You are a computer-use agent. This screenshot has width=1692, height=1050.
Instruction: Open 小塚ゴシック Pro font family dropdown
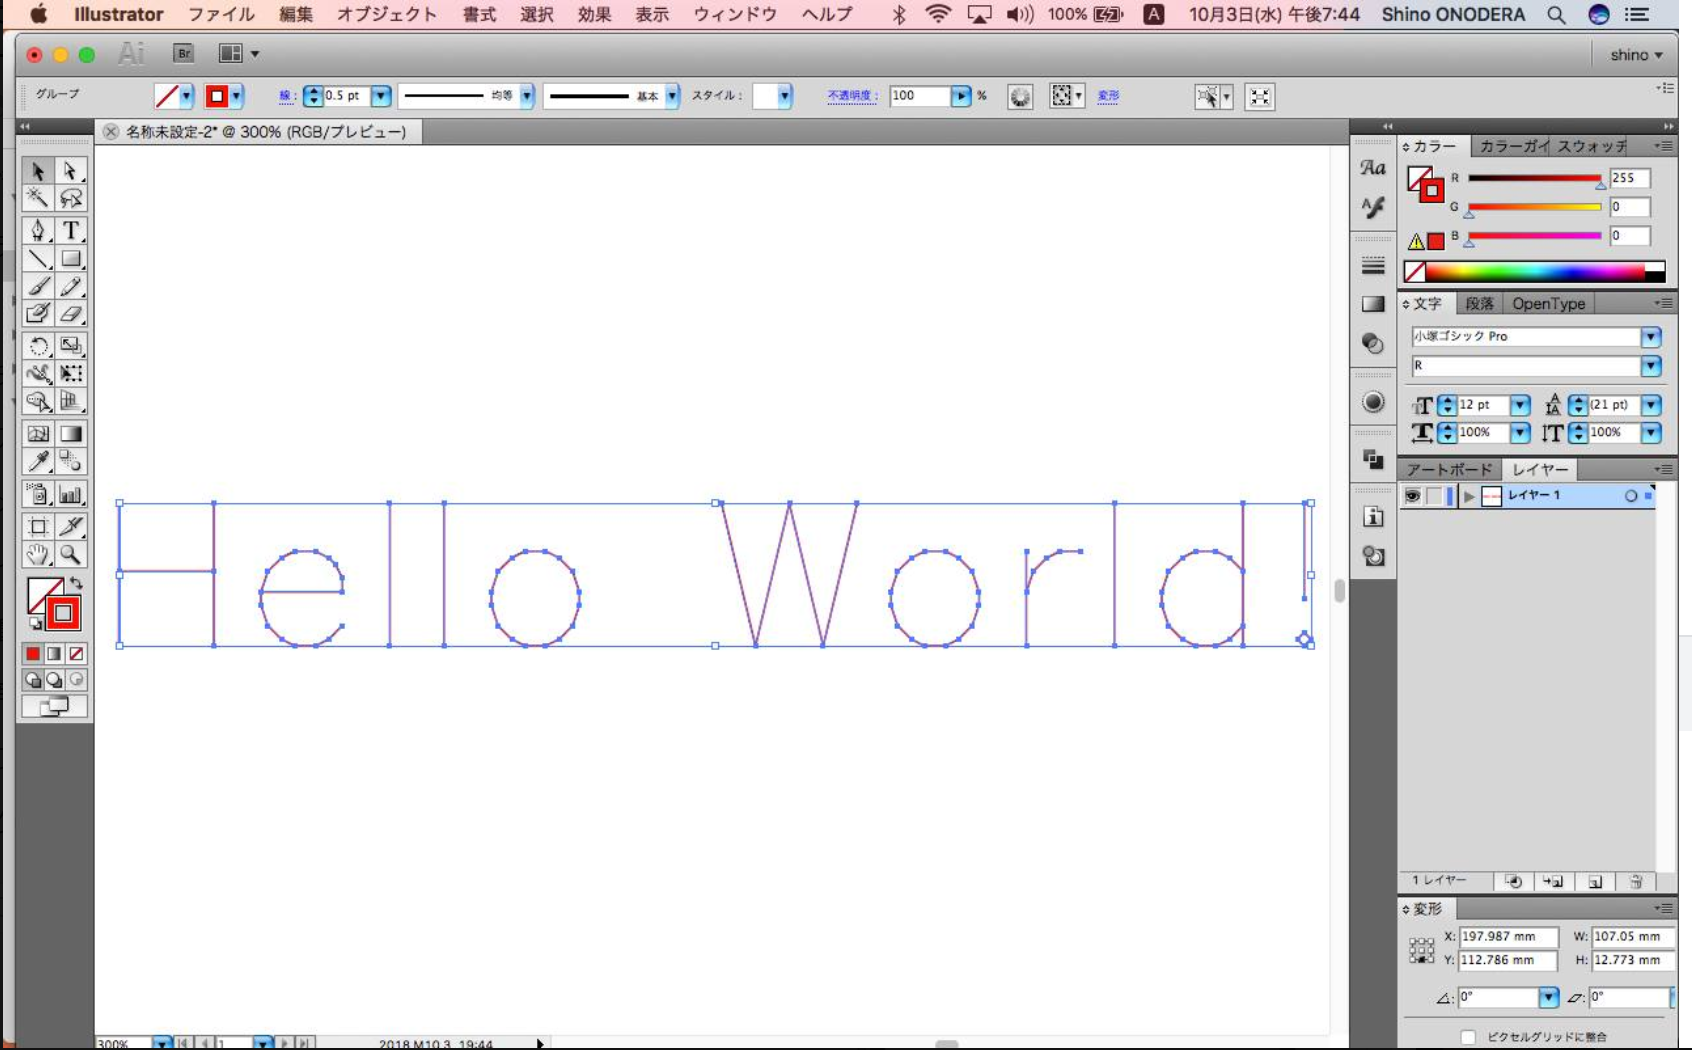[x=1650, y=337]
